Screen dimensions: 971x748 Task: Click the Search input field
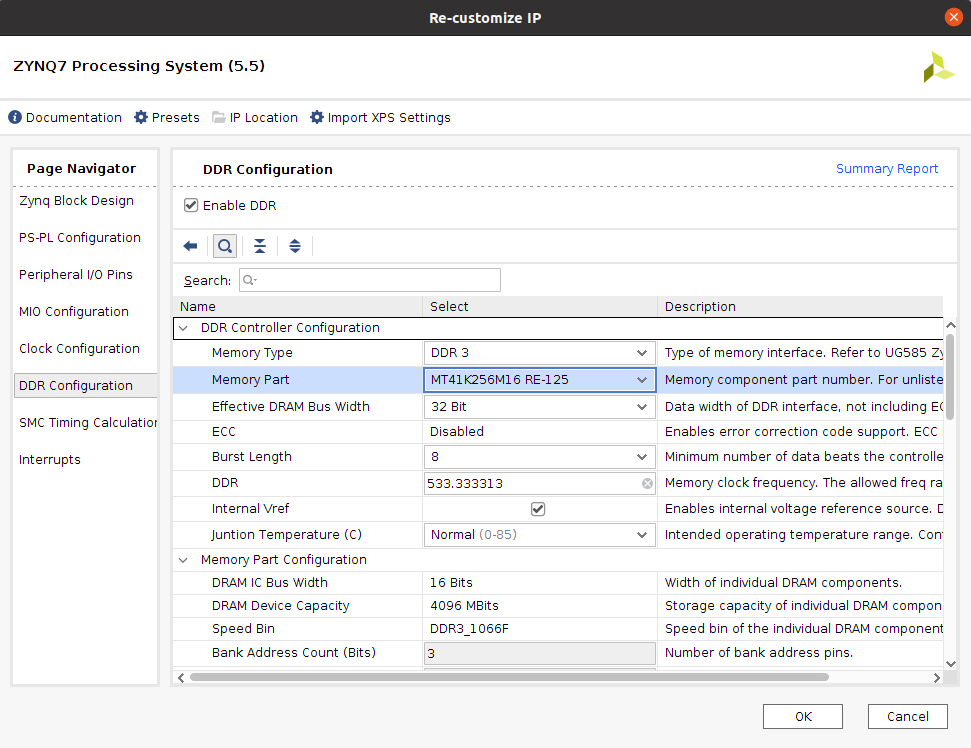370,280
